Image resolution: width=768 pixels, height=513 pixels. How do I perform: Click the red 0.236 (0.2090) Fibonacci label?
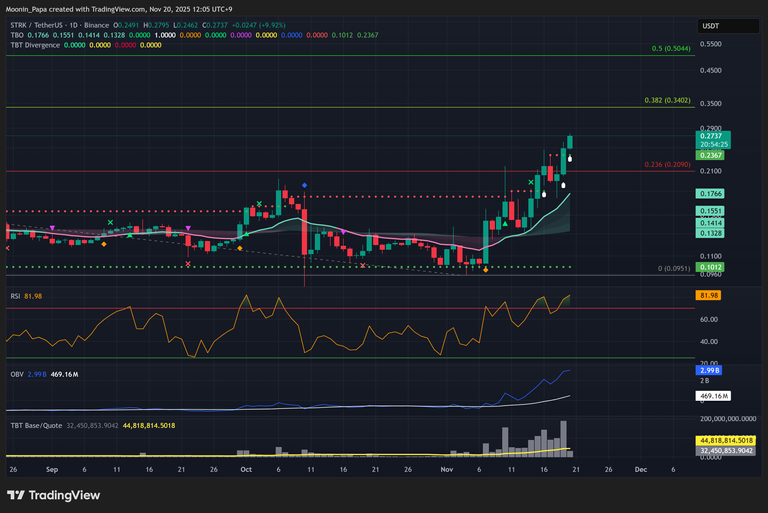[664, 164]
